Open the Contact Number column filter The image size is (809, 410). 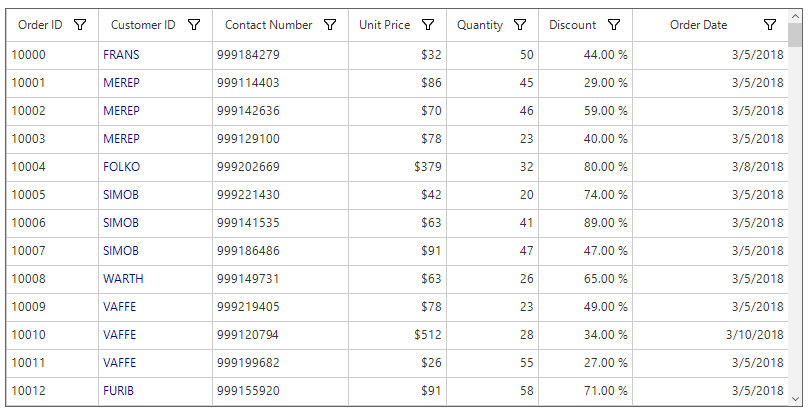pos(330,25)
